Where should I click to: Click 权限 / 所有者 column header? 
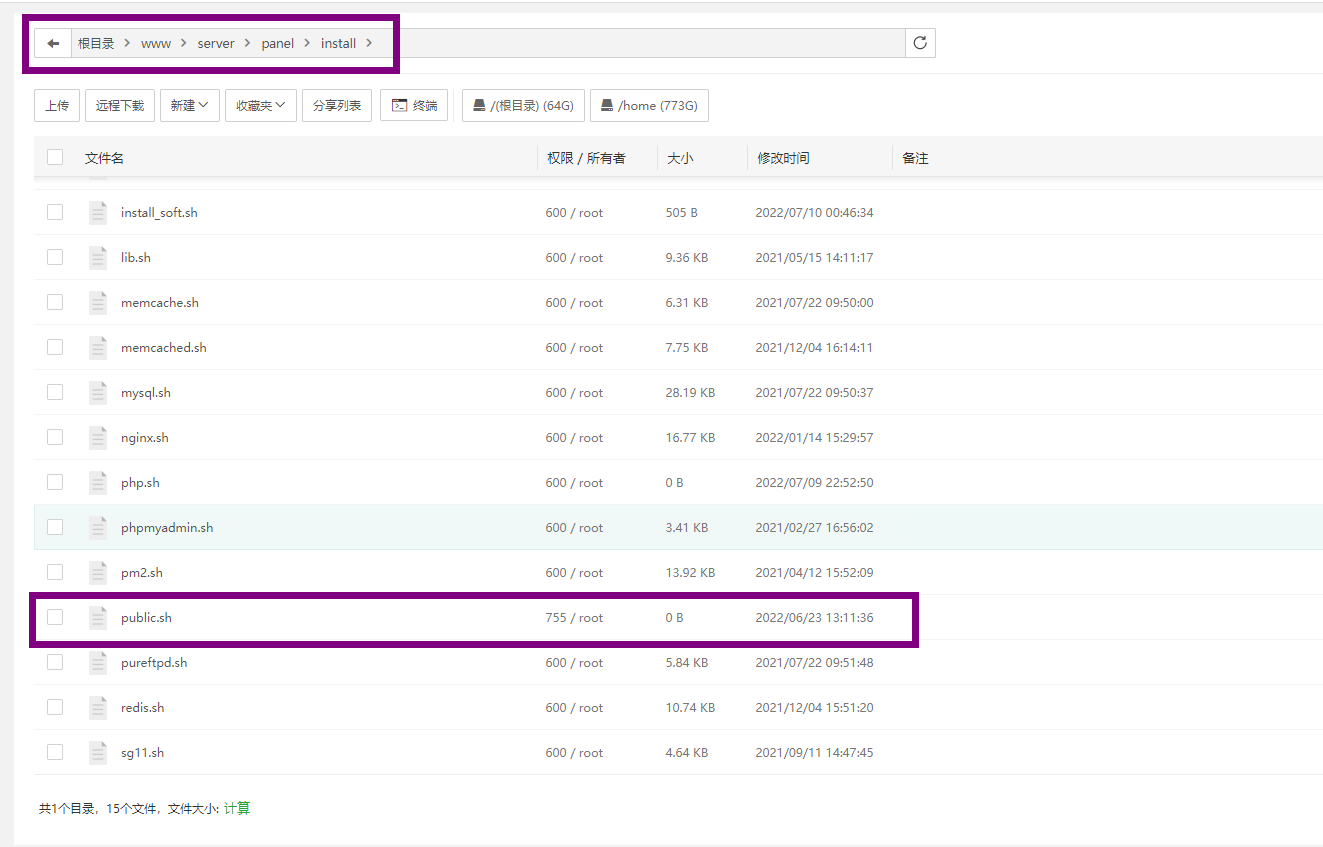click(x=586, y=158)
